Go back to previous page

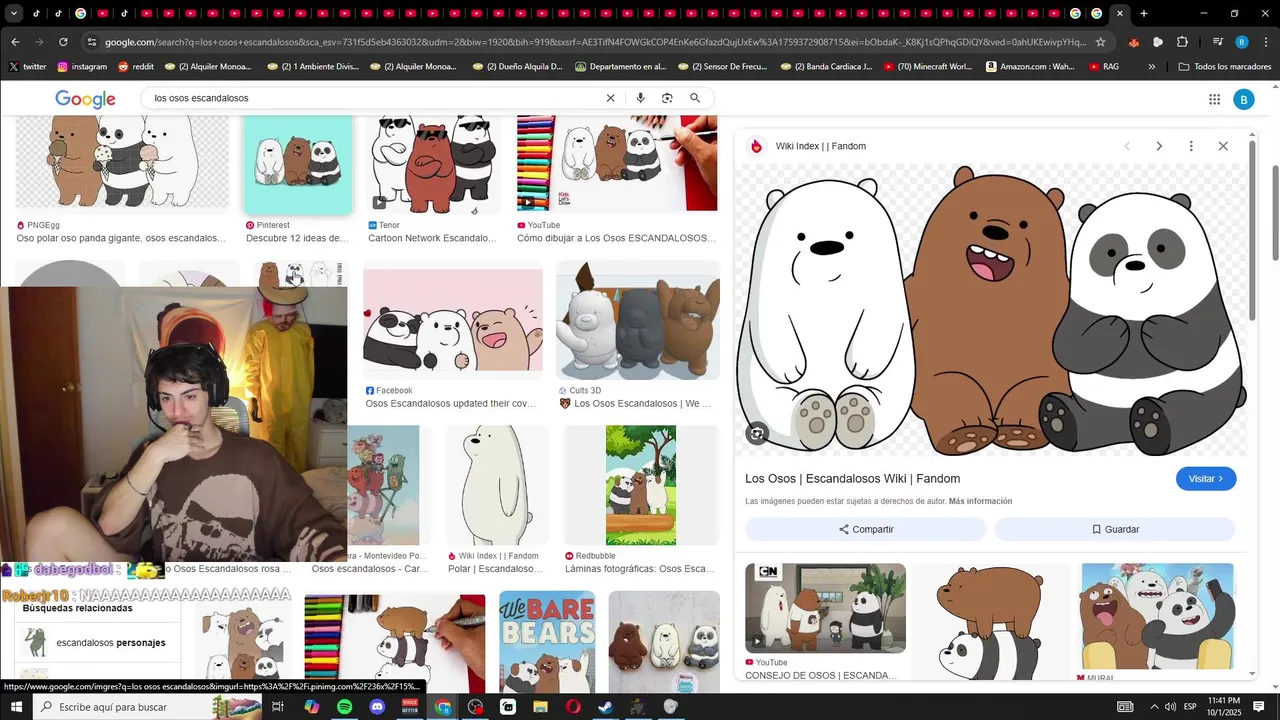pyautogui.click(x=15, y=42)
